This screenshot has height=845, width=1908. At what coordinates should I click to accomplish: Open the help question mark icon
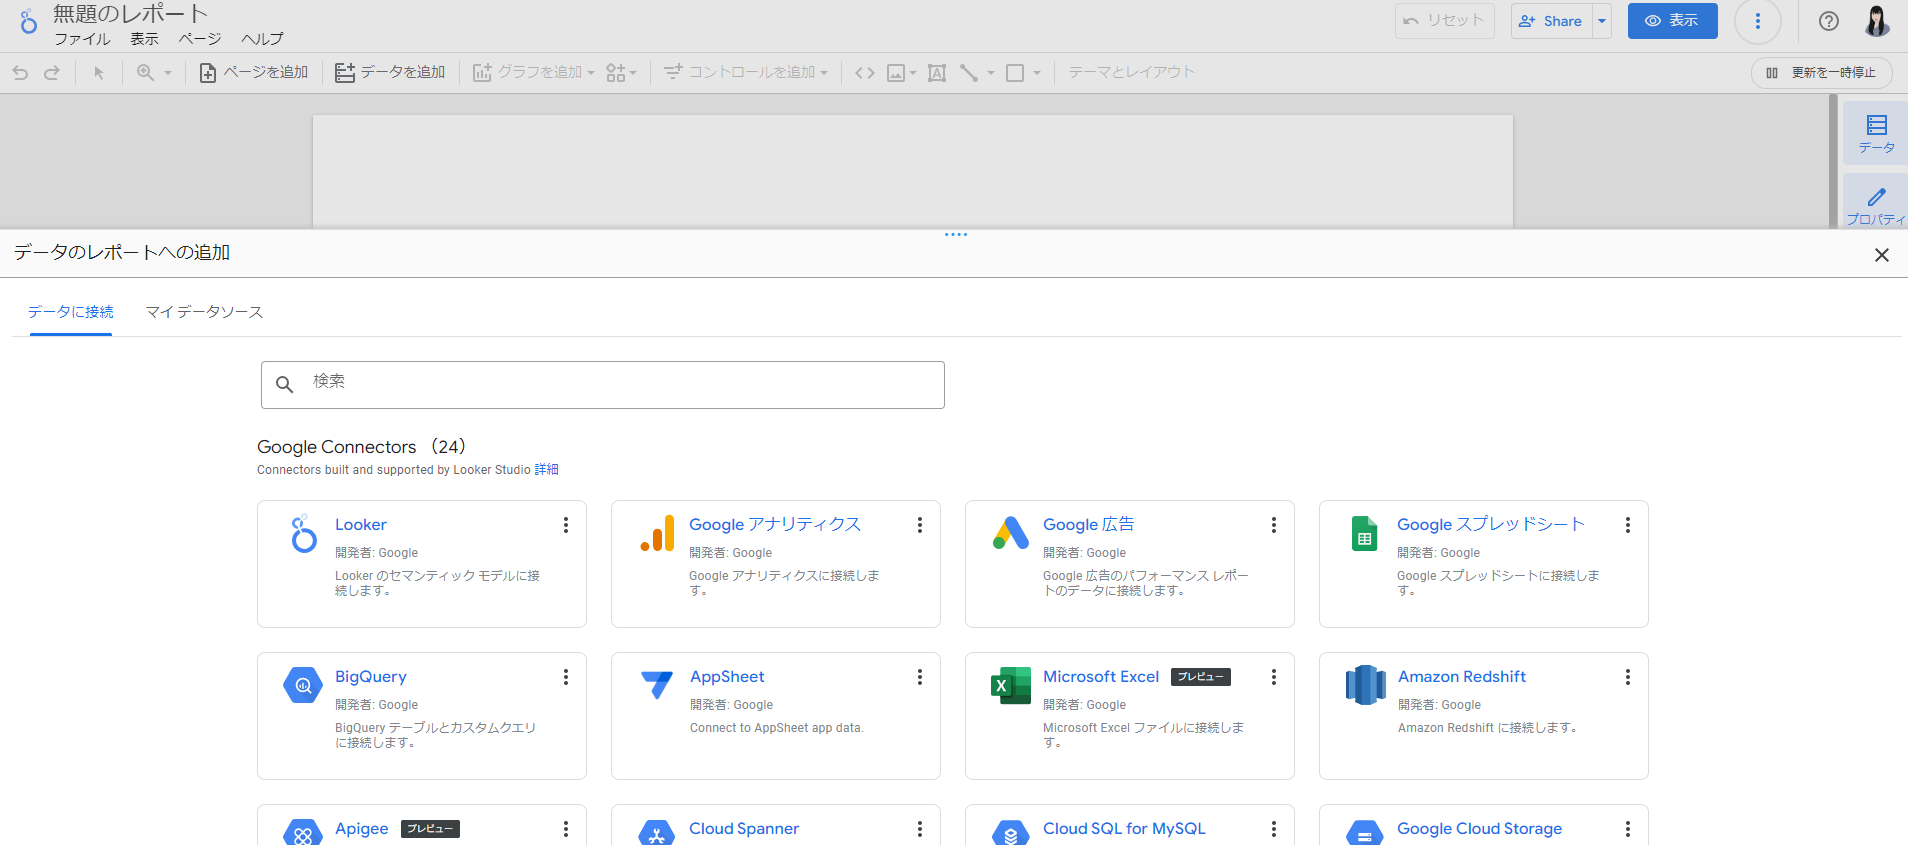pos(1829,21)
